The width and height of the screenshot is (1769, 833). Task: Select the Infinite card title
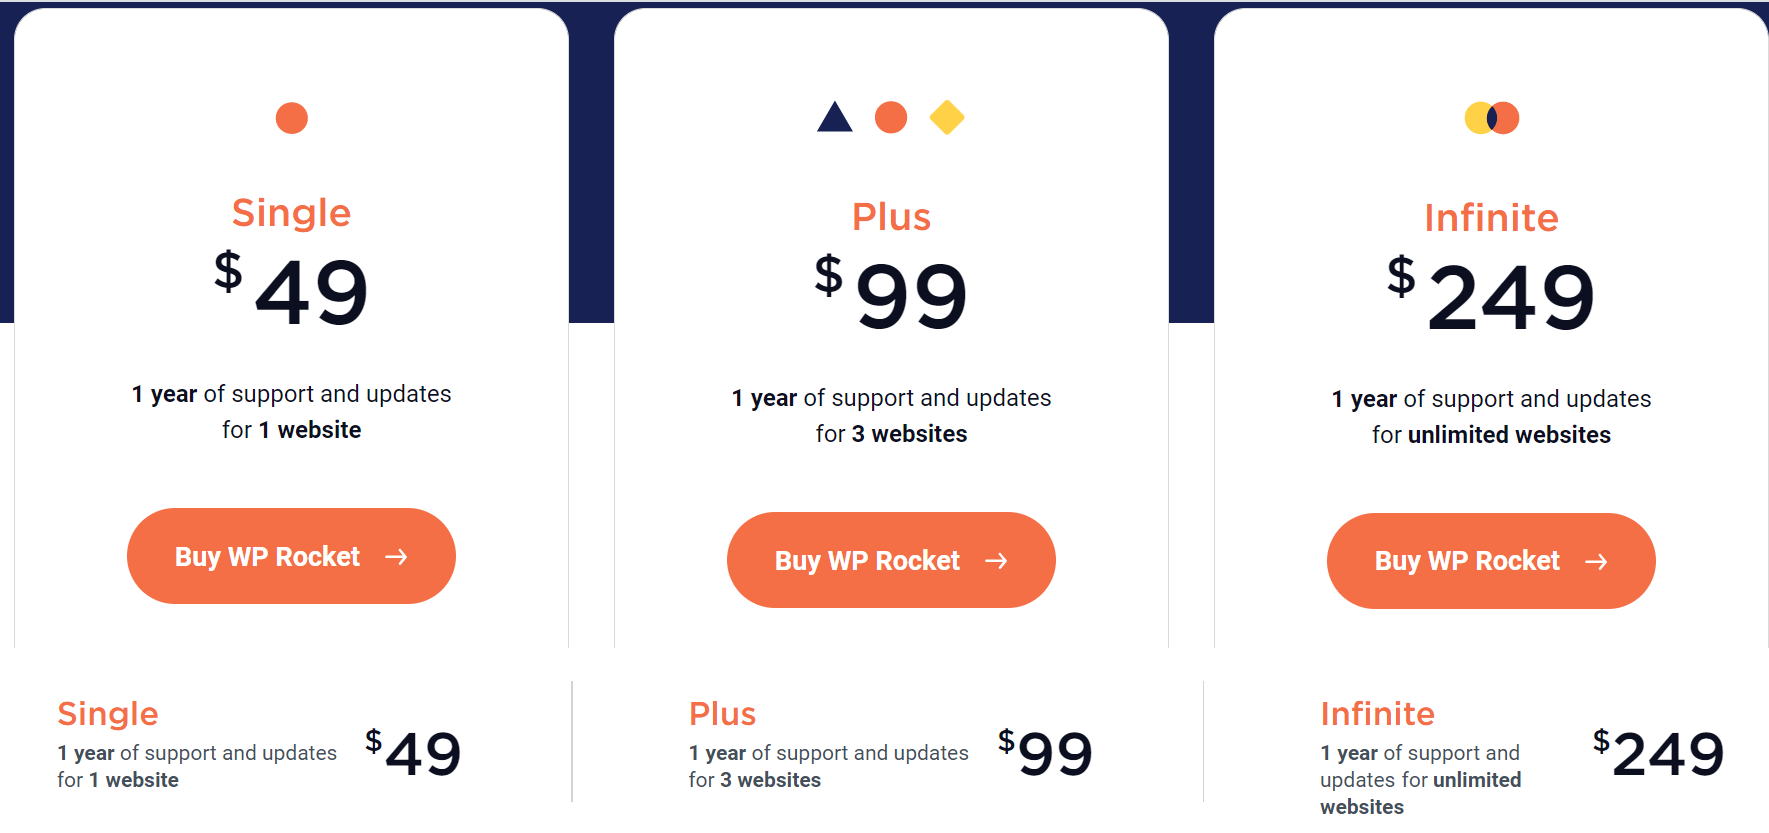[x=1491, y=218]
